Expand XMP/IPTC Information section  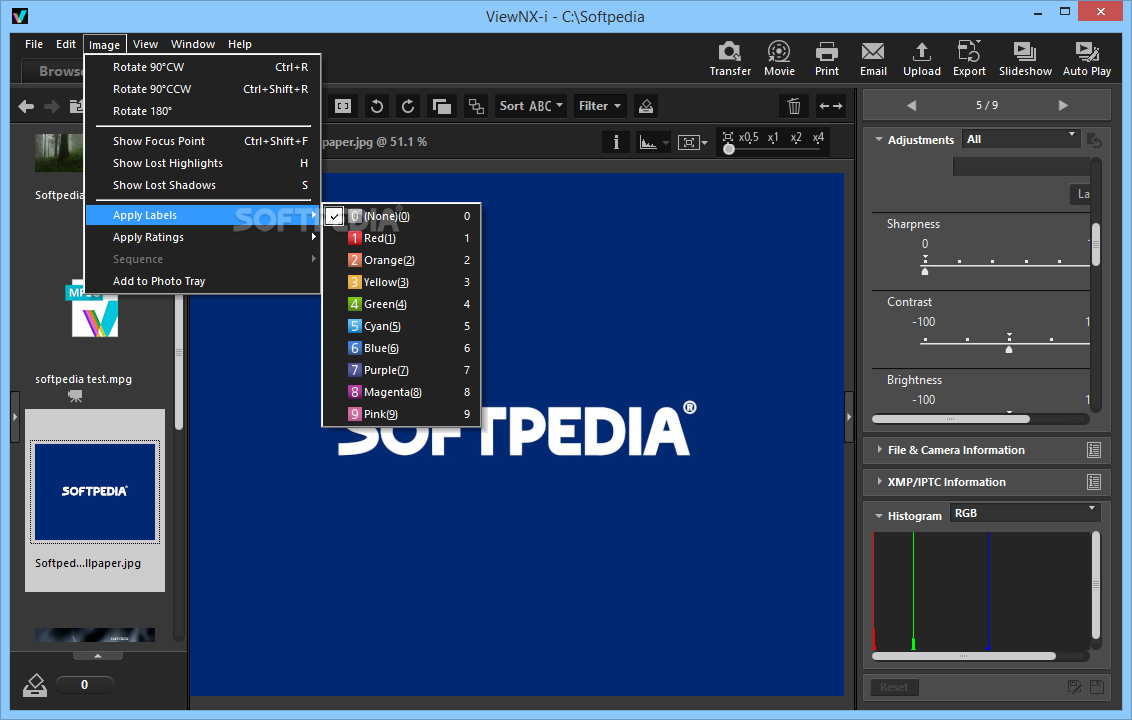pyautogui.click(x=879, y=481)
